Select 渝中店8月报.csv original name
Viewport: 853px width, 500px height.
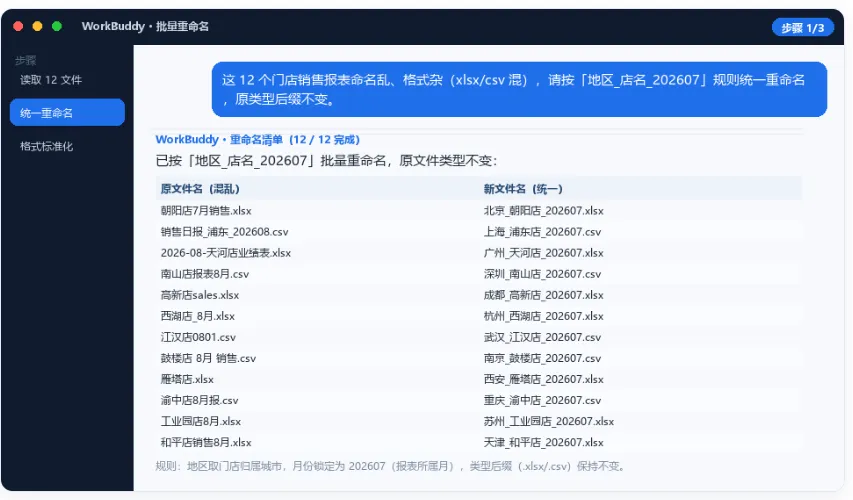pyautogui.click(x=199, y=400)
